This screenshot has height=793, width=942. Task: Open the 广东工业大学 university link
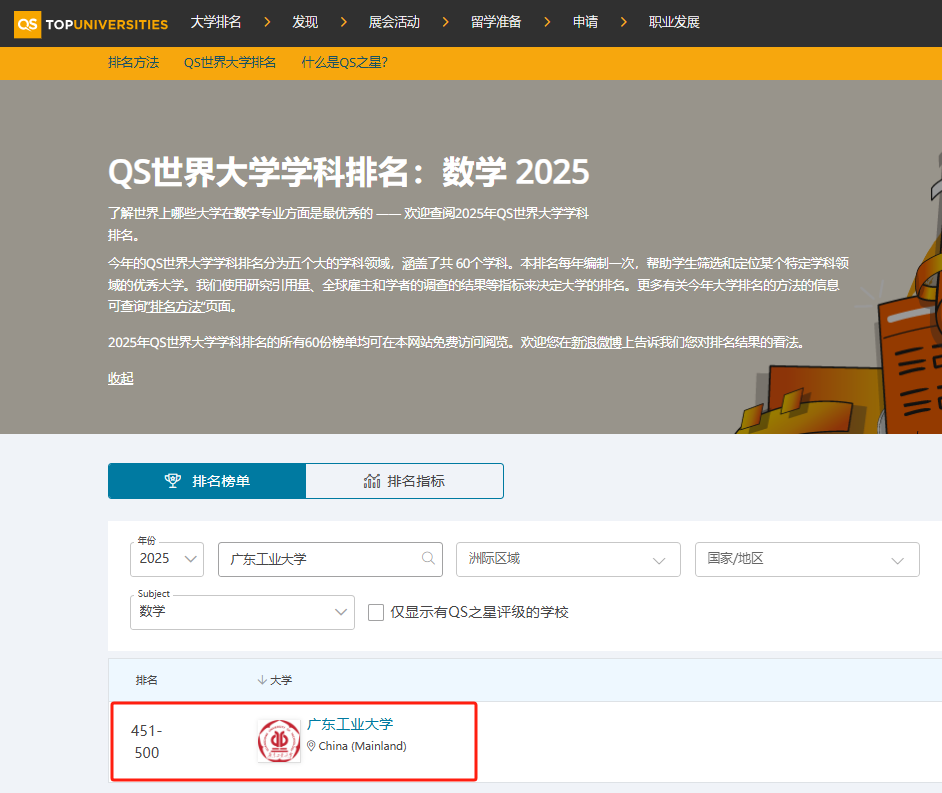(x=350, y=724)
